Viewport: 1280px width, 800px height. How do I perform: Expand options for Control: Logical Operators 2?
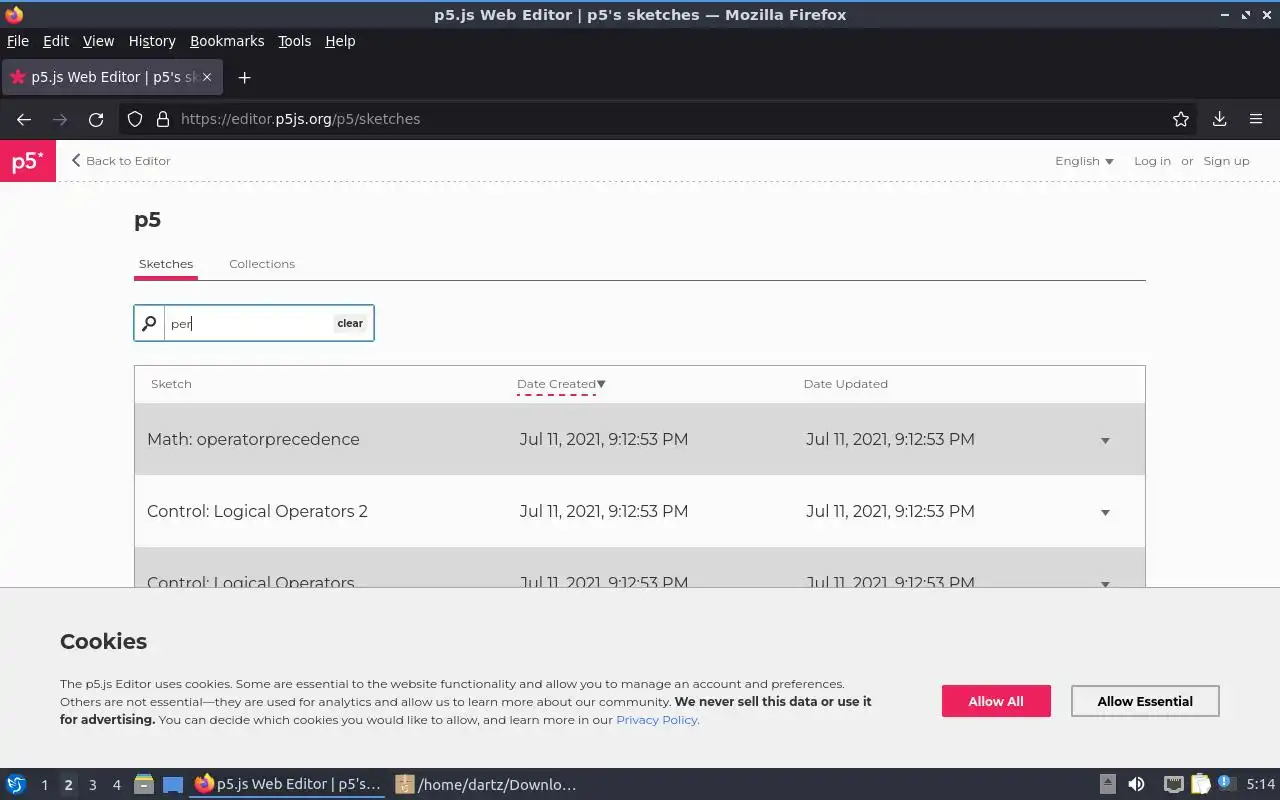[x=1105, y=512]
